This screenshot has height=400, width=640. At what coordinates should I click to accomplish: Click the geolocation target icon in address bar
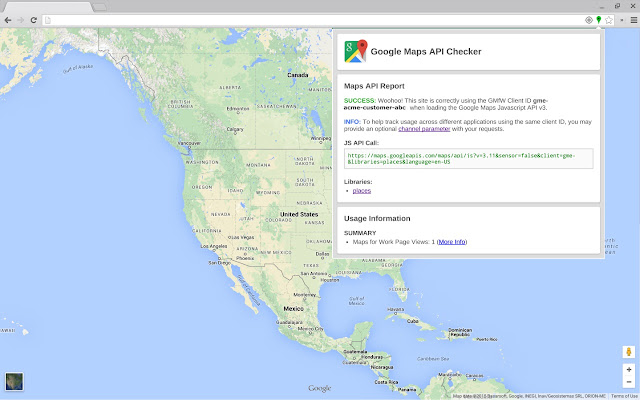(x=589, y=20)
